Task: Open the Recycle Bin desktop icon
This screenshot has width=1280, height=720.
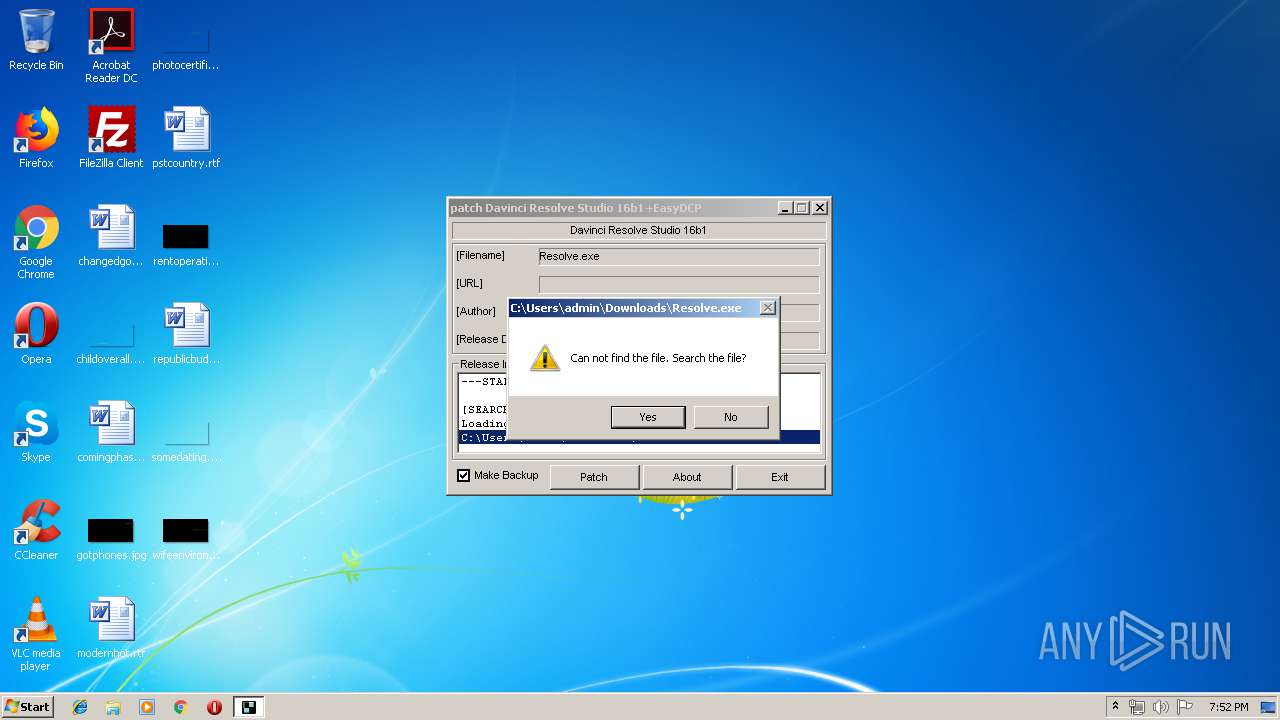Action: click(x=36, y=40)
